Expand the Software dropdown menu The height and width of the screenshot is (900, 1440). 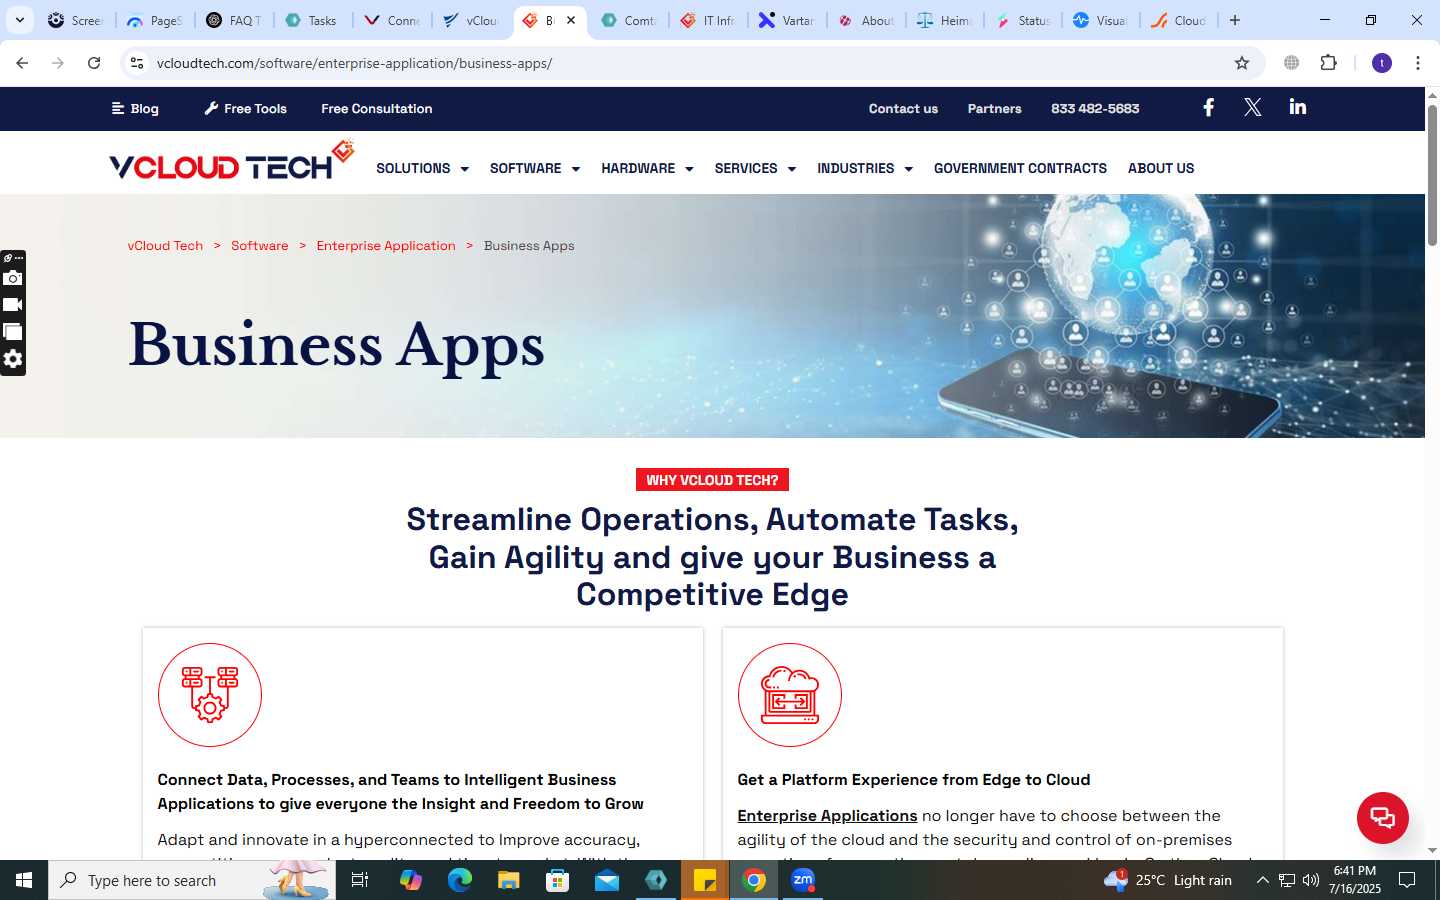pyautogui.click(x=534, y=168)
